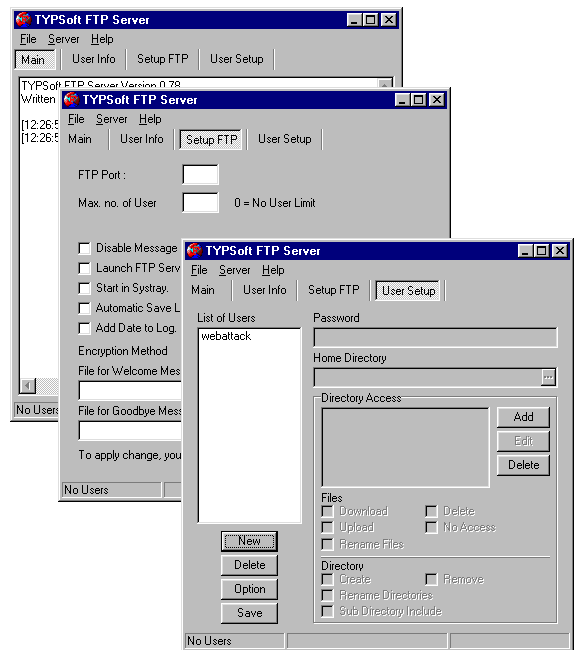Open Server menu in the front window
Viewport: 580px width, 650px height.
234,270
